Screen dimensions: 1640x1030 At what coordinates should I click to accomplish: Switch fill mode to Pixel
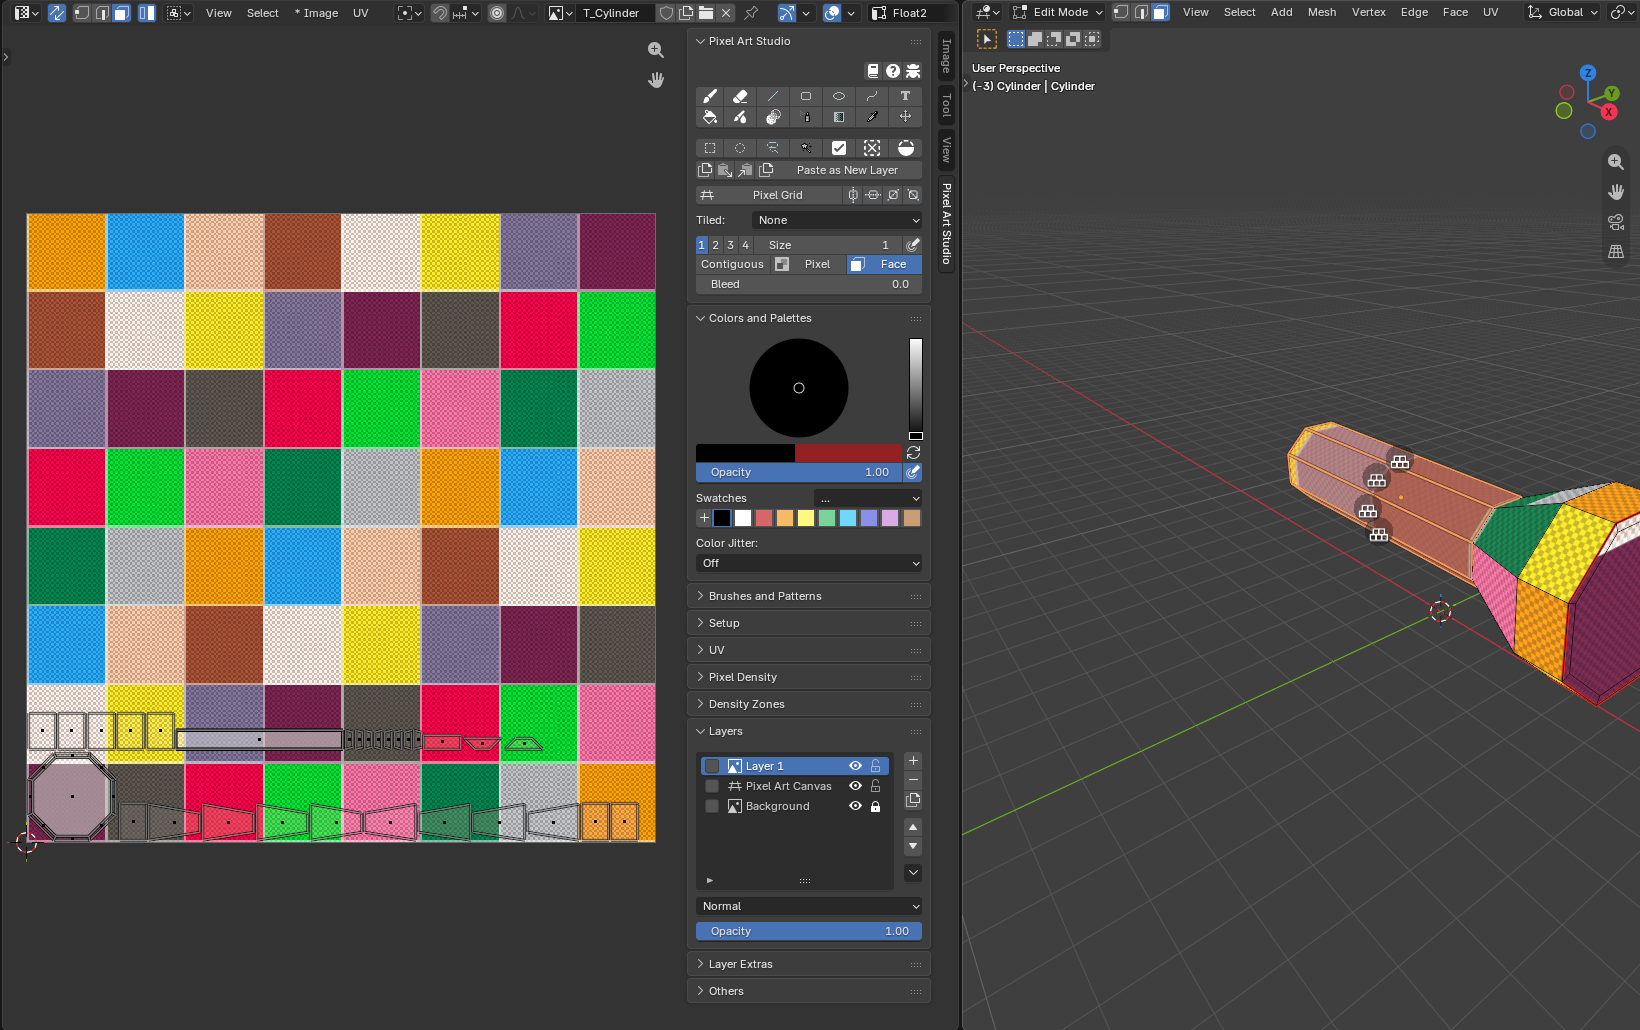[808, 264]
